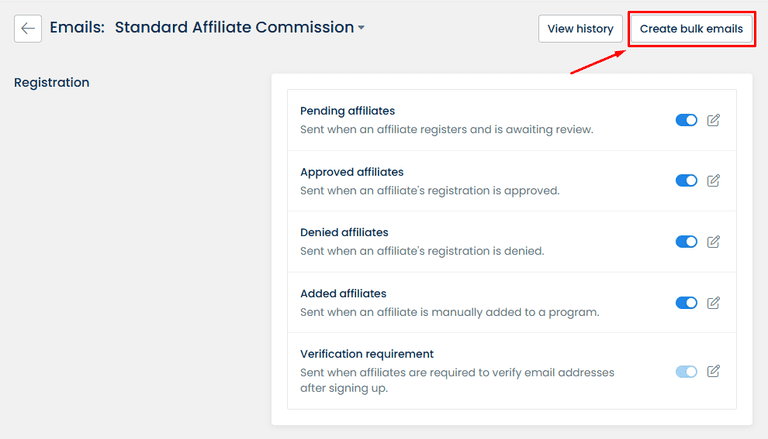768x439 pixels.
Task: Click Create bulk emails button
Action: click(x=691, y=29)
